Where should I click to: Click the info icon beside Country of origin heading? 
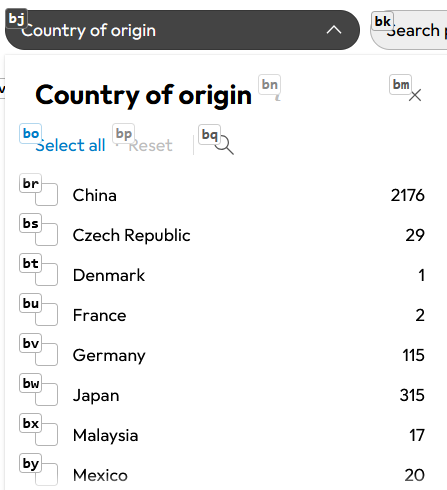(x=277, y=97)
